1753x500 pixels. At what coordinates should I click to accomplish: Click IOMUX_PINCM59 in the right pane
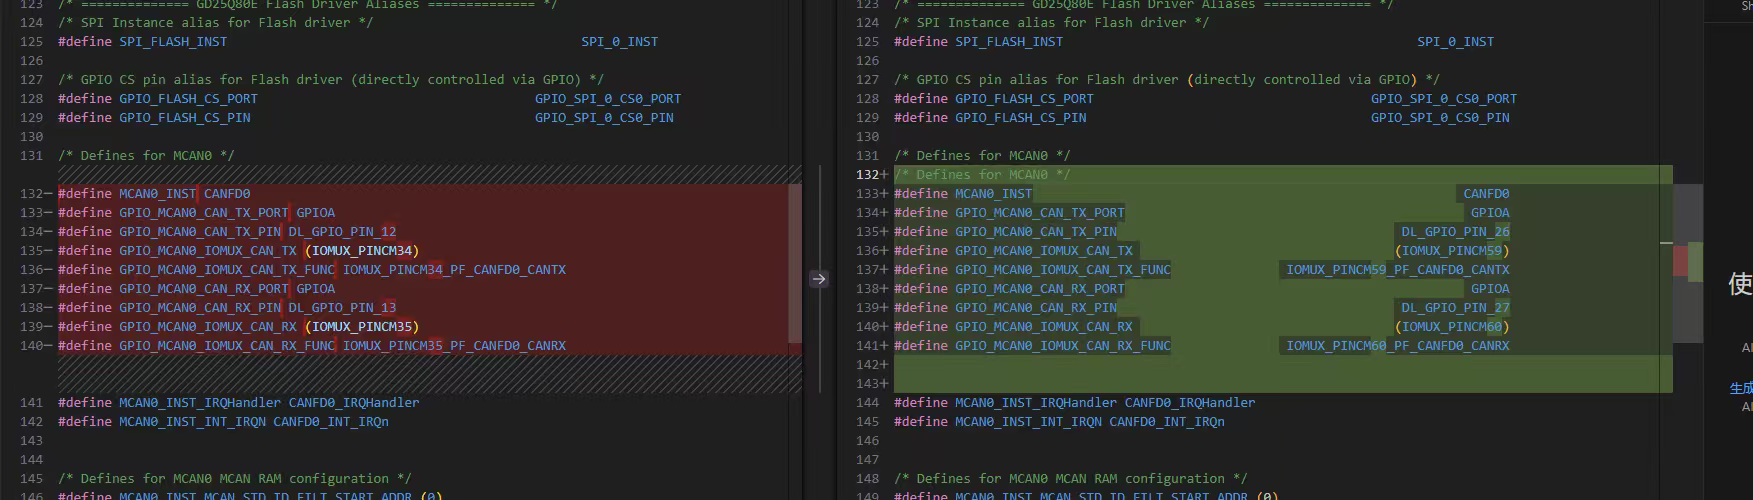click(x=1452, y=250)
